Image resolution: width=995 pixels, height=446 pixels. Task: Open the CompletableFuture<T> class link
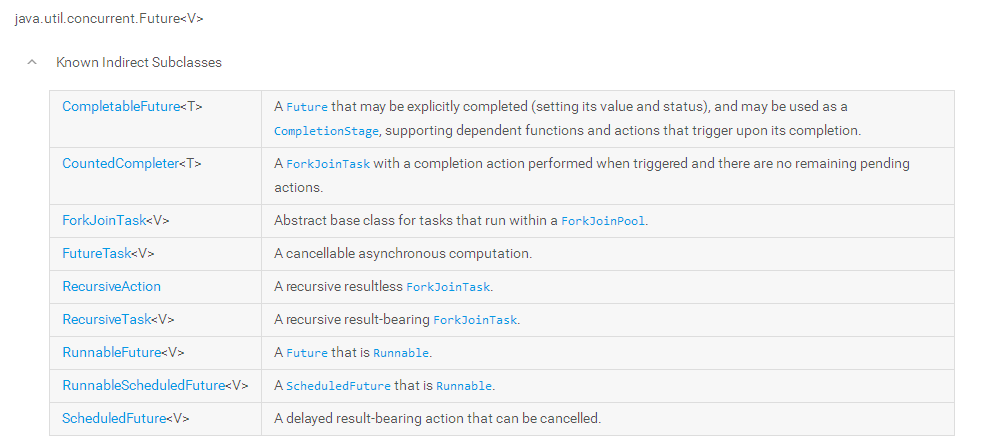[x=120, y=106]
